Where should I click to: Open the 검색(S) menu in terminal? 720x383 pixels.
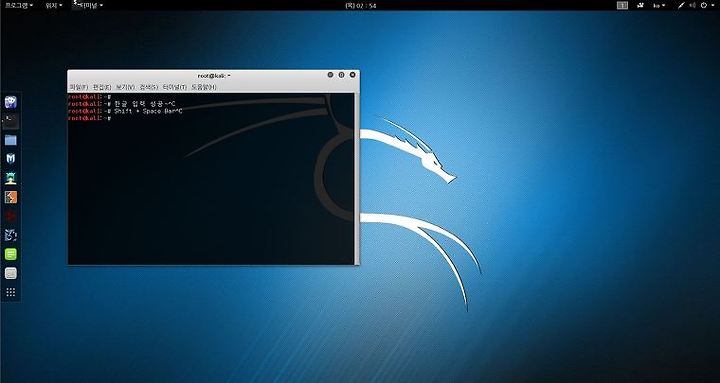coord(149,87)
